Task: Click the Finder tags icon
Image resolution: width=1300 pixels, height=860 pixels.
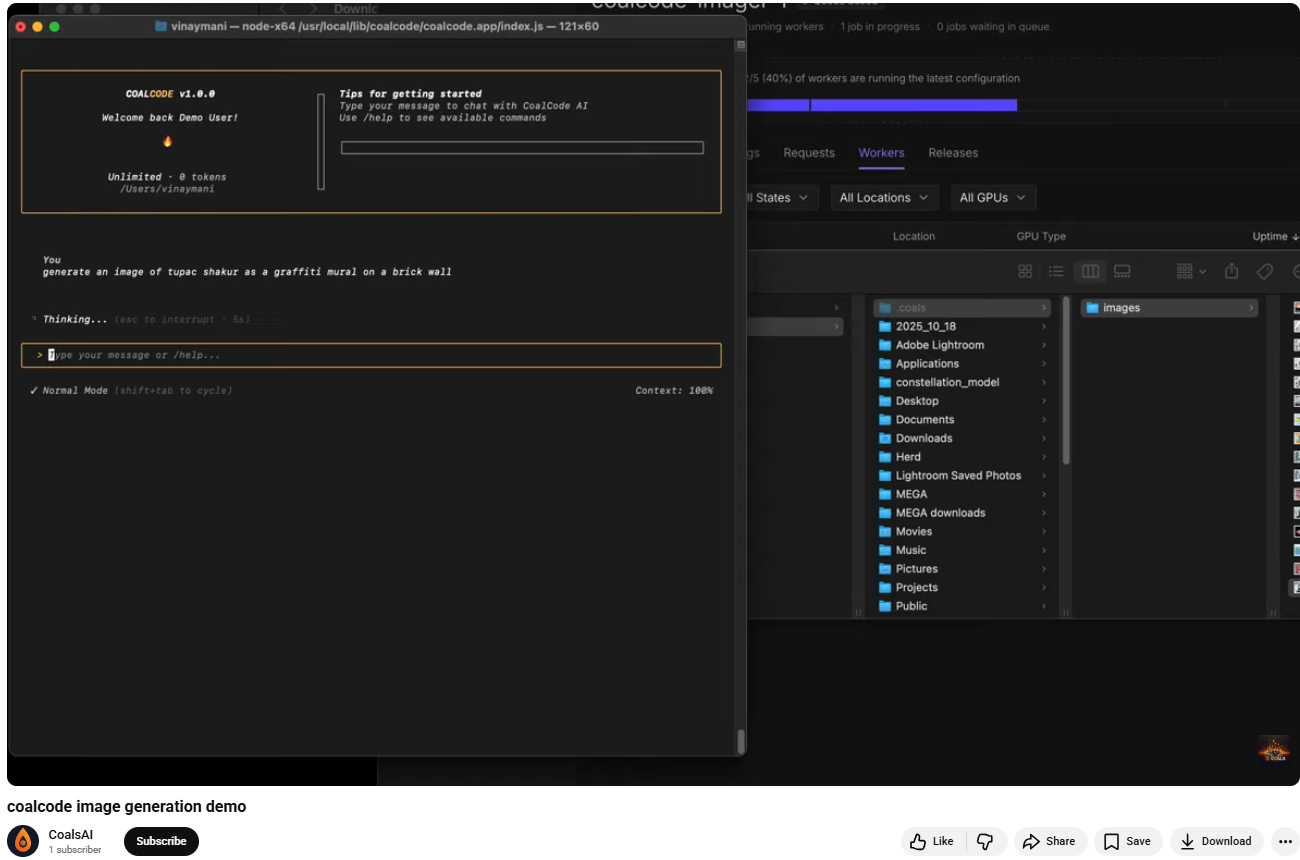Action: (x=1264, y=271)
